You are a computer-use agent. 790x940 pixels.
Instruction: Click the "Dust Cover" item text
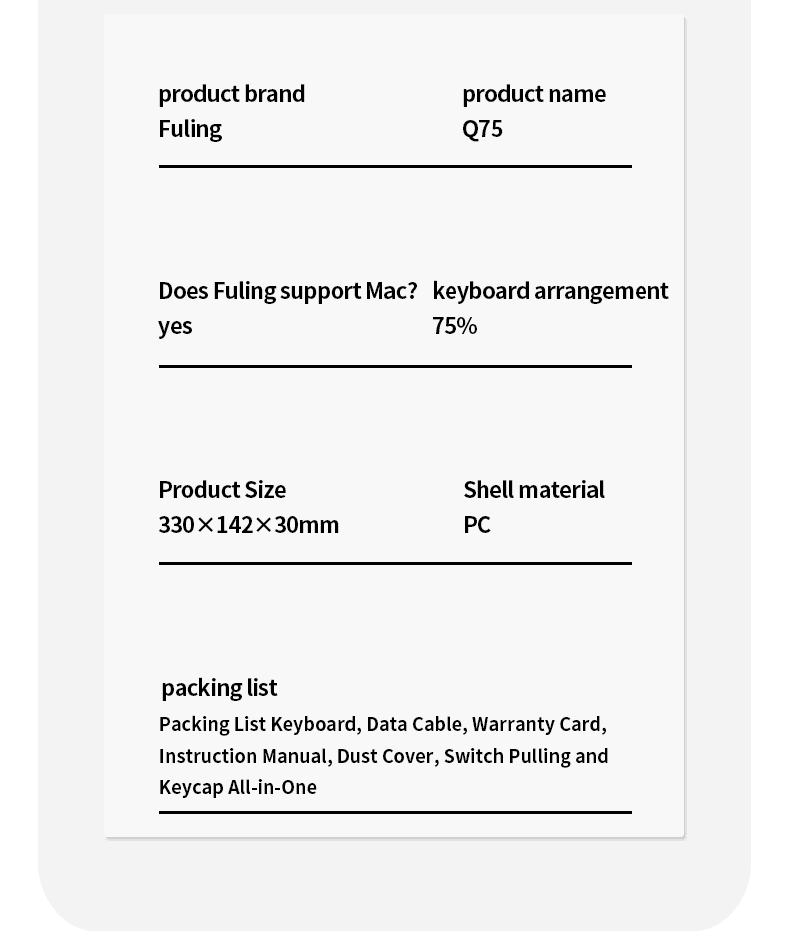click(x=385, y=756)
